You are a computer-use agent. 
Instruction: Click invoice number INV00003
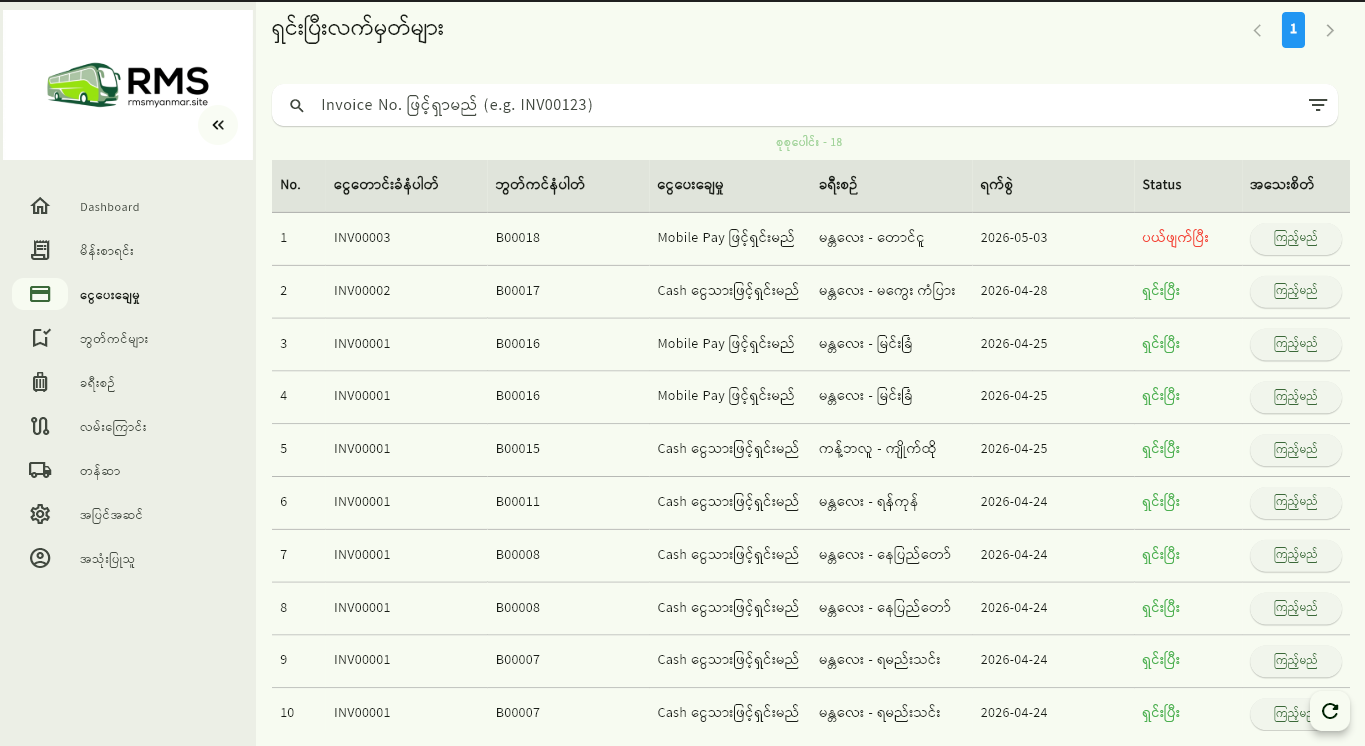point(362,238)
